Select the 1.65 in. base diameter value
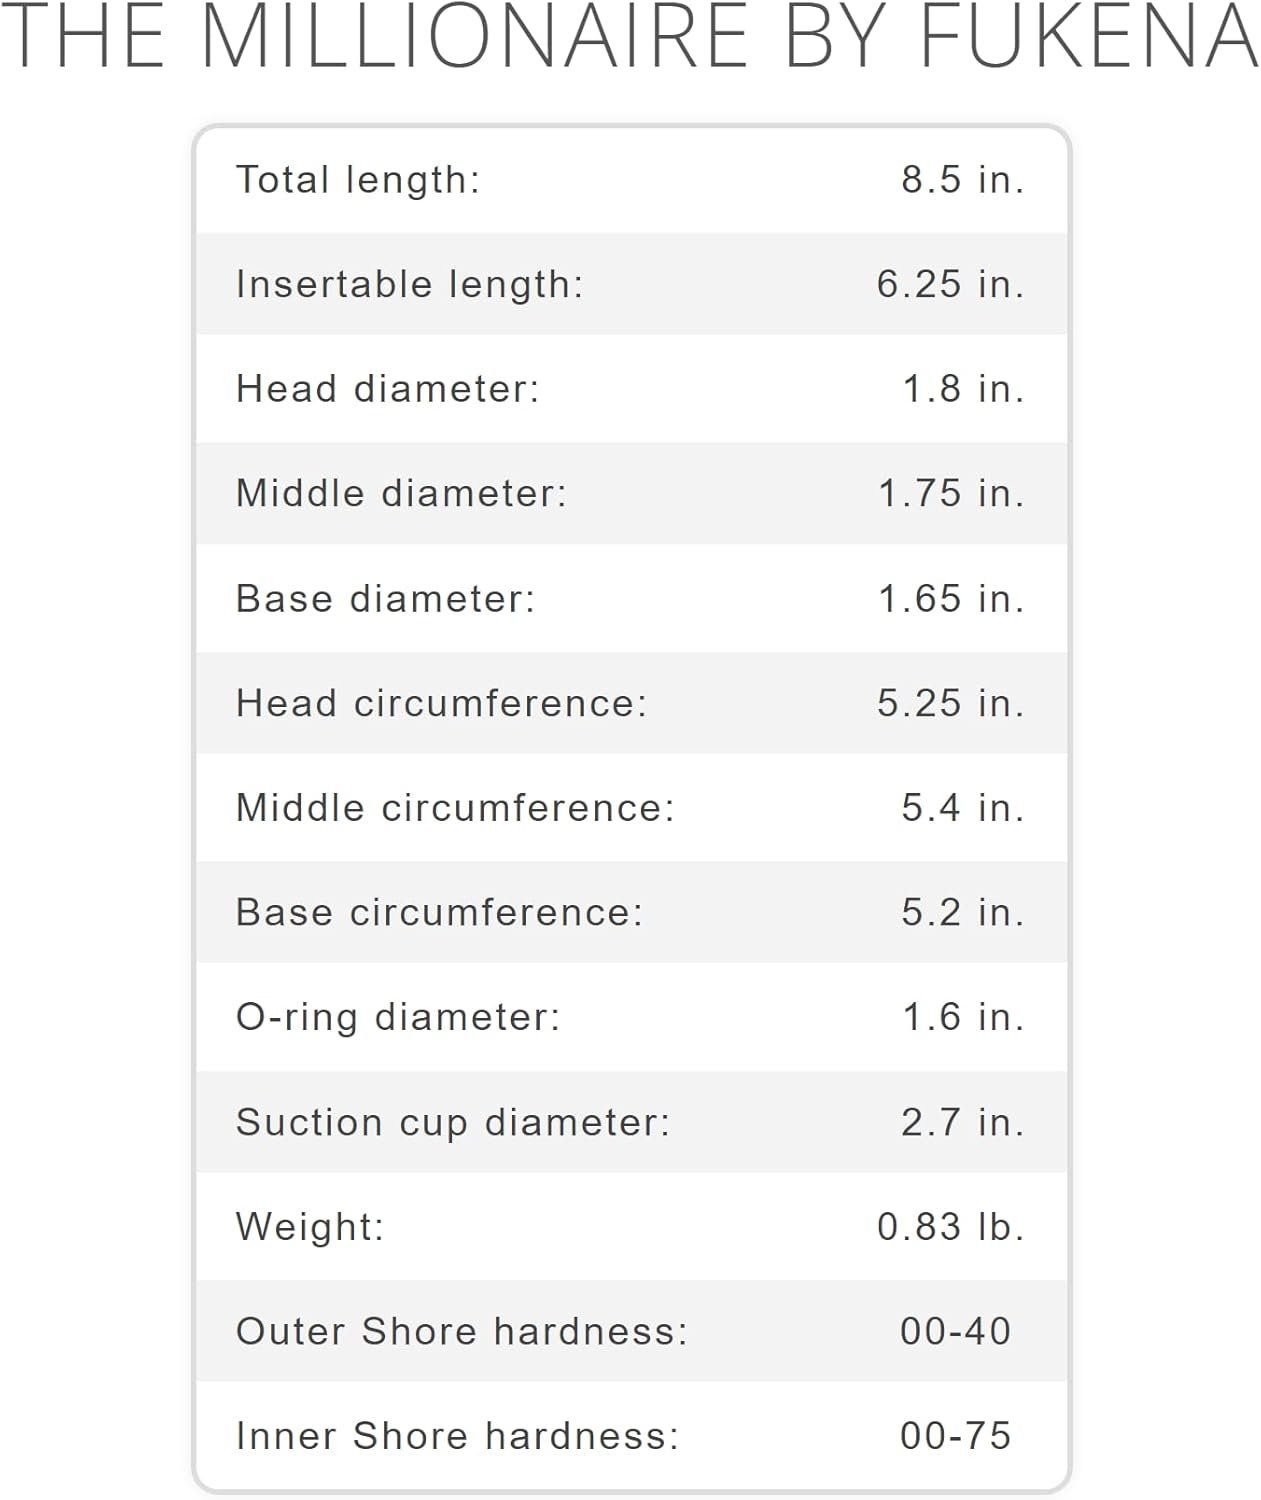Viewport: 1261px width, 1500px height. (x=951, y=599)
